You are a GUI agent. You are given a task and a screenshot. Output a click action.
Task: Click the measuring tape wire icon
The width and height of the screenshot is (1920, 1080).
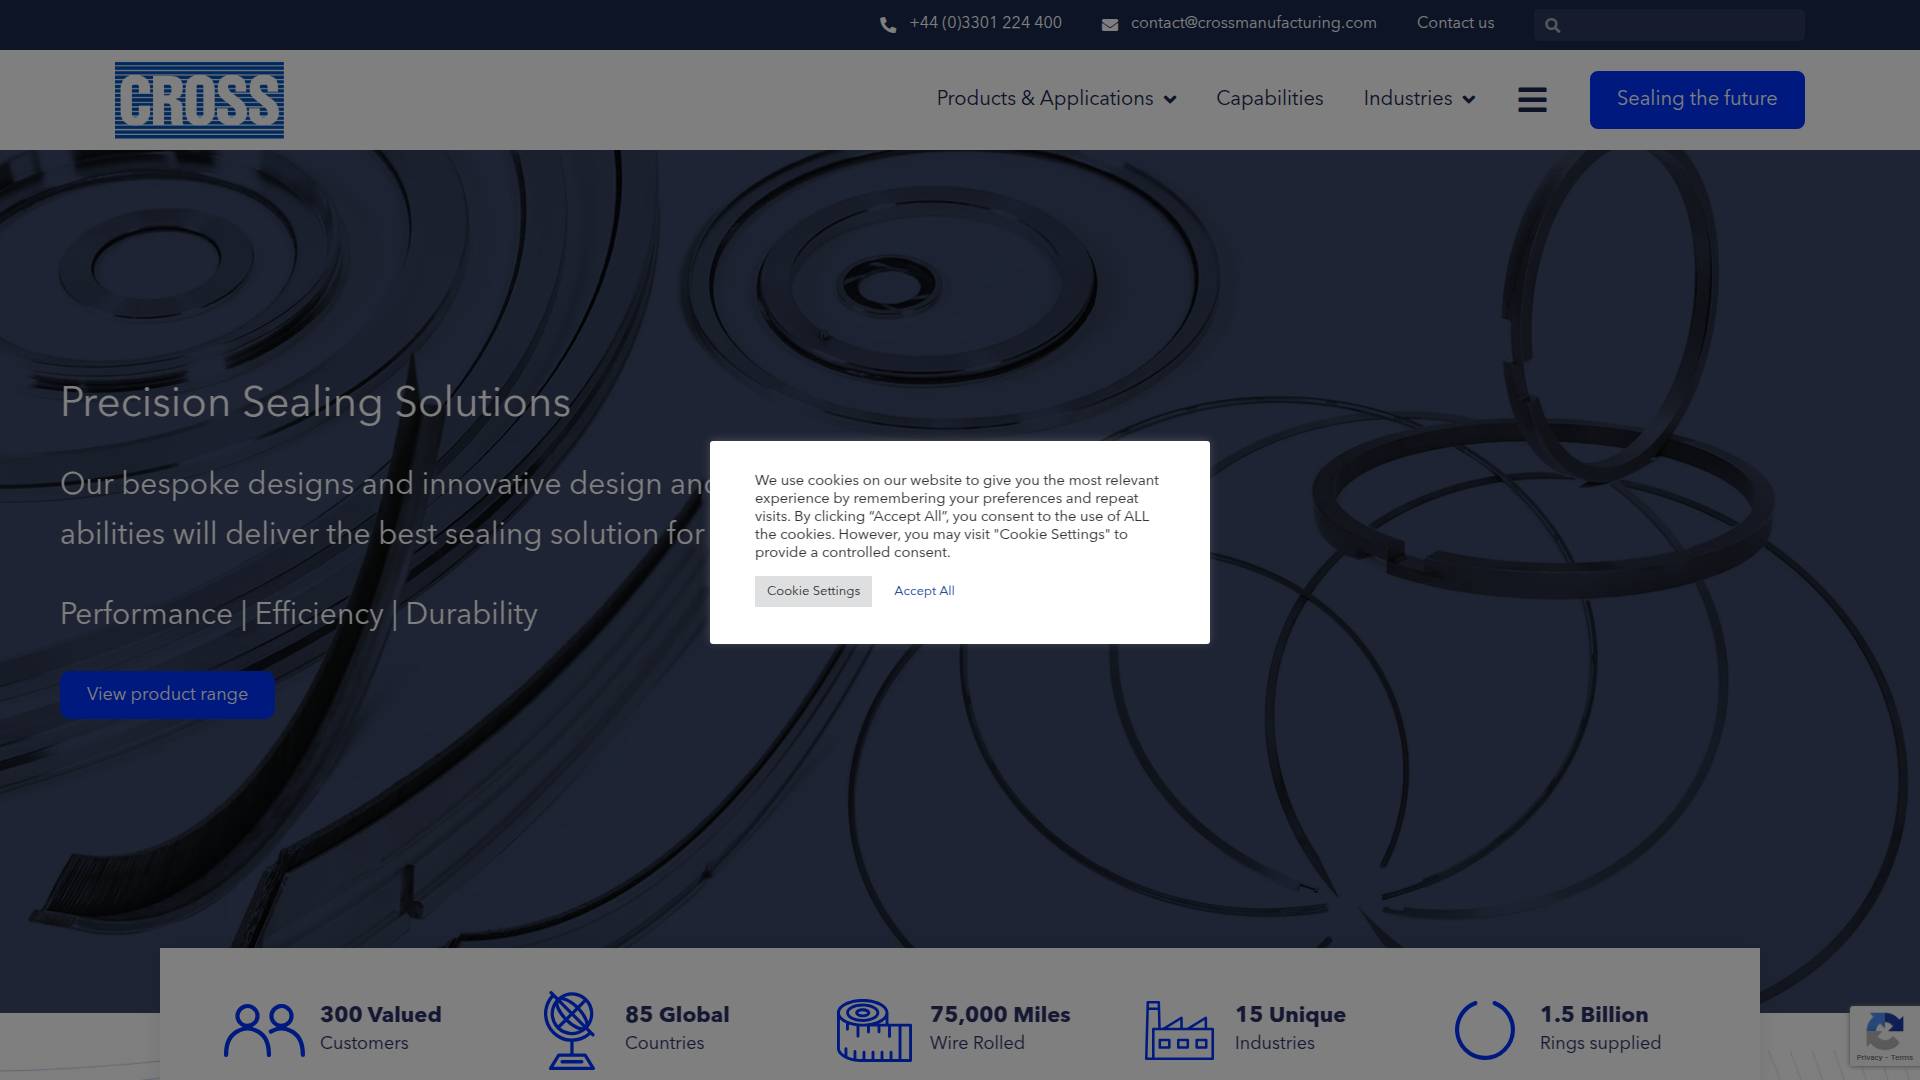click(x=874, y=1030)
